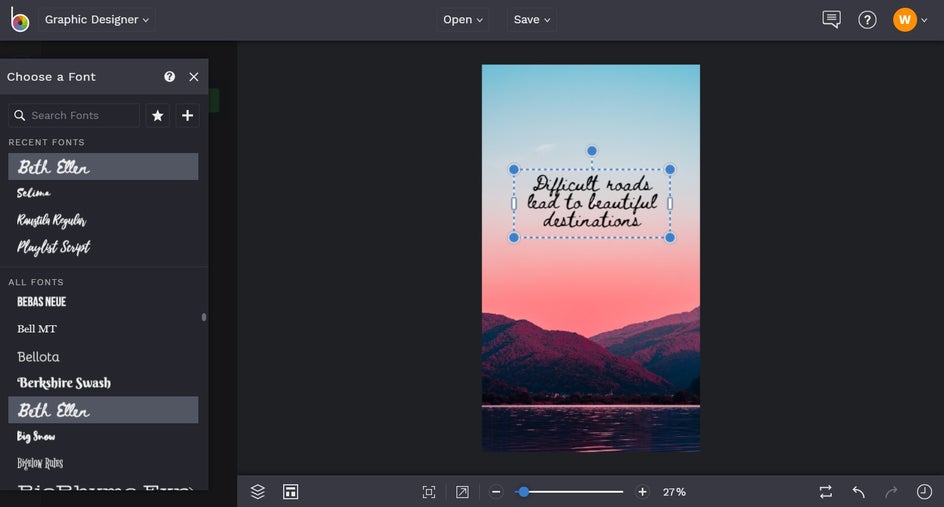Click the fit-to-screen icon
Image resolution: width=944 pixels, height=507 pixels.
click(x=429, y=492)
